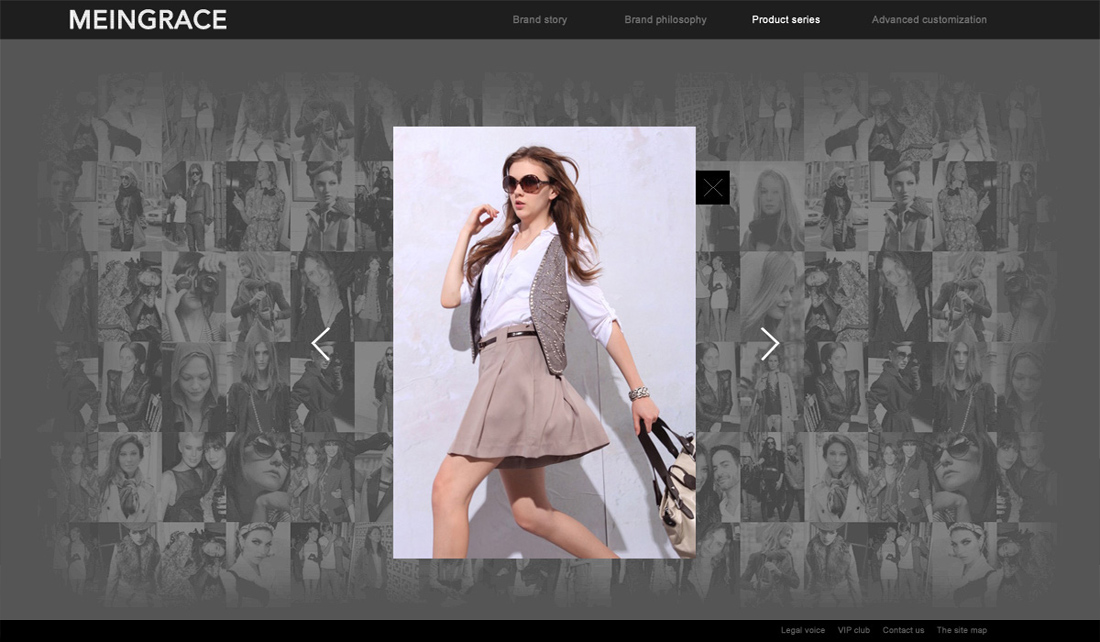Viewport: 1100px width, 642px height.
Task: Close the enlarged photo with the X button
Action: point(712,188)
